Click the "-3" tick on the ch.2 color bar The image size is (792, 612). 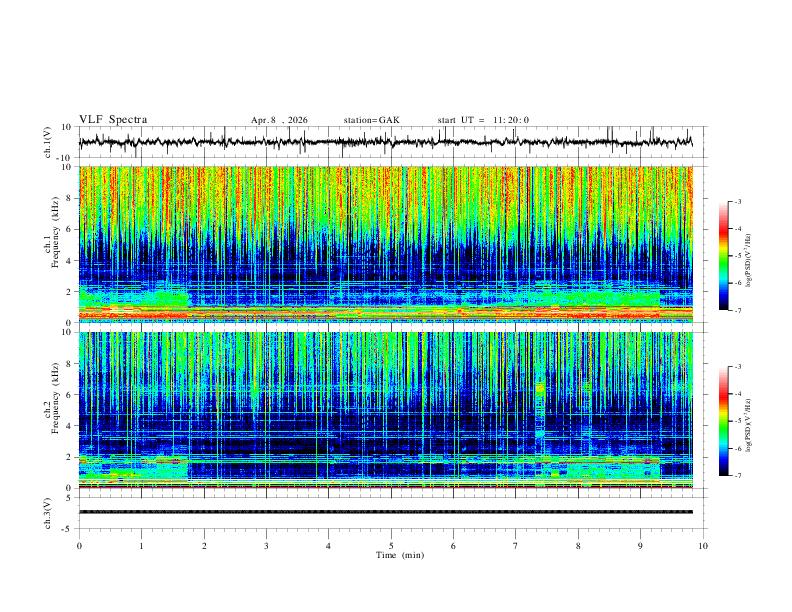(x=738, y=367)
